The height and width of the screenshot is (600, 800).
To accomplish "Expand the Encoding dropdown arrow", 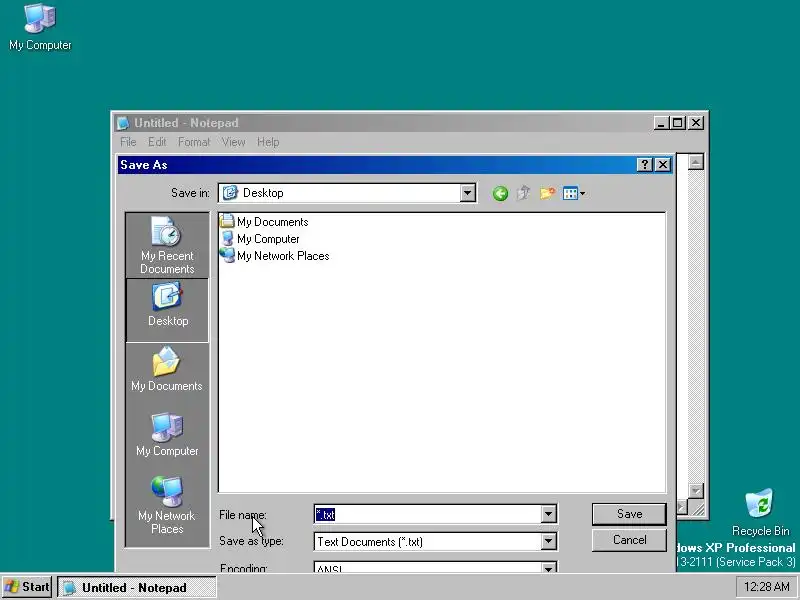I will coord(548,567).
